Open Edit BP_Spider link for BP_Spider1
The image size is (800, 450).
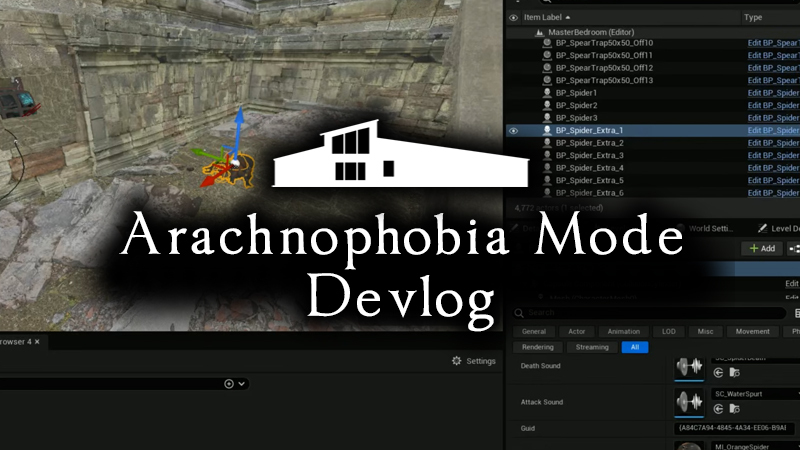tap(773, 93)
